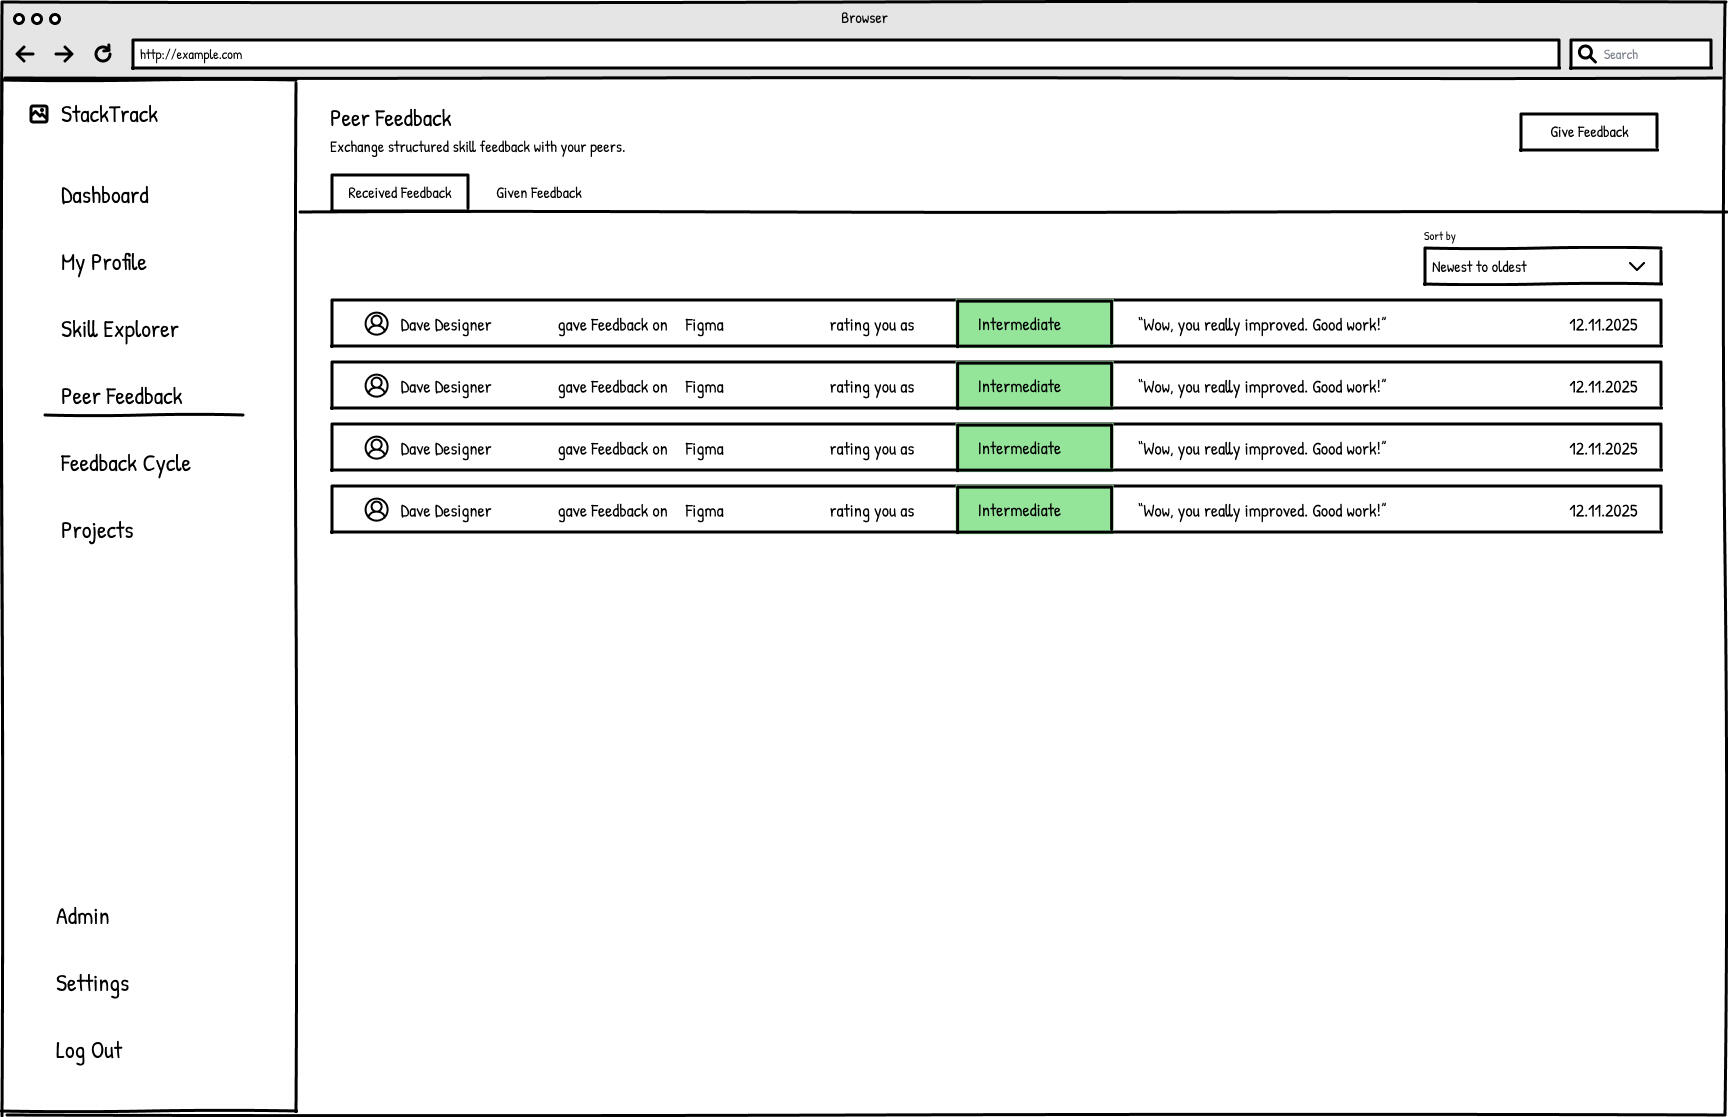Viewport: 1728px width, 1117px height.
Task: Select the Received Feedback tab
Action: pos(400,193)
